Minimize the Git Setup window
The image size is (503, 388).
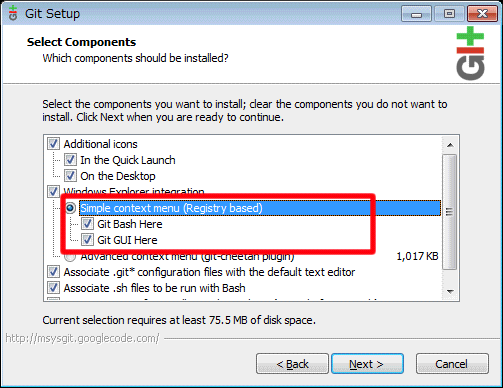pyautogui.click(x=416, y=14)
